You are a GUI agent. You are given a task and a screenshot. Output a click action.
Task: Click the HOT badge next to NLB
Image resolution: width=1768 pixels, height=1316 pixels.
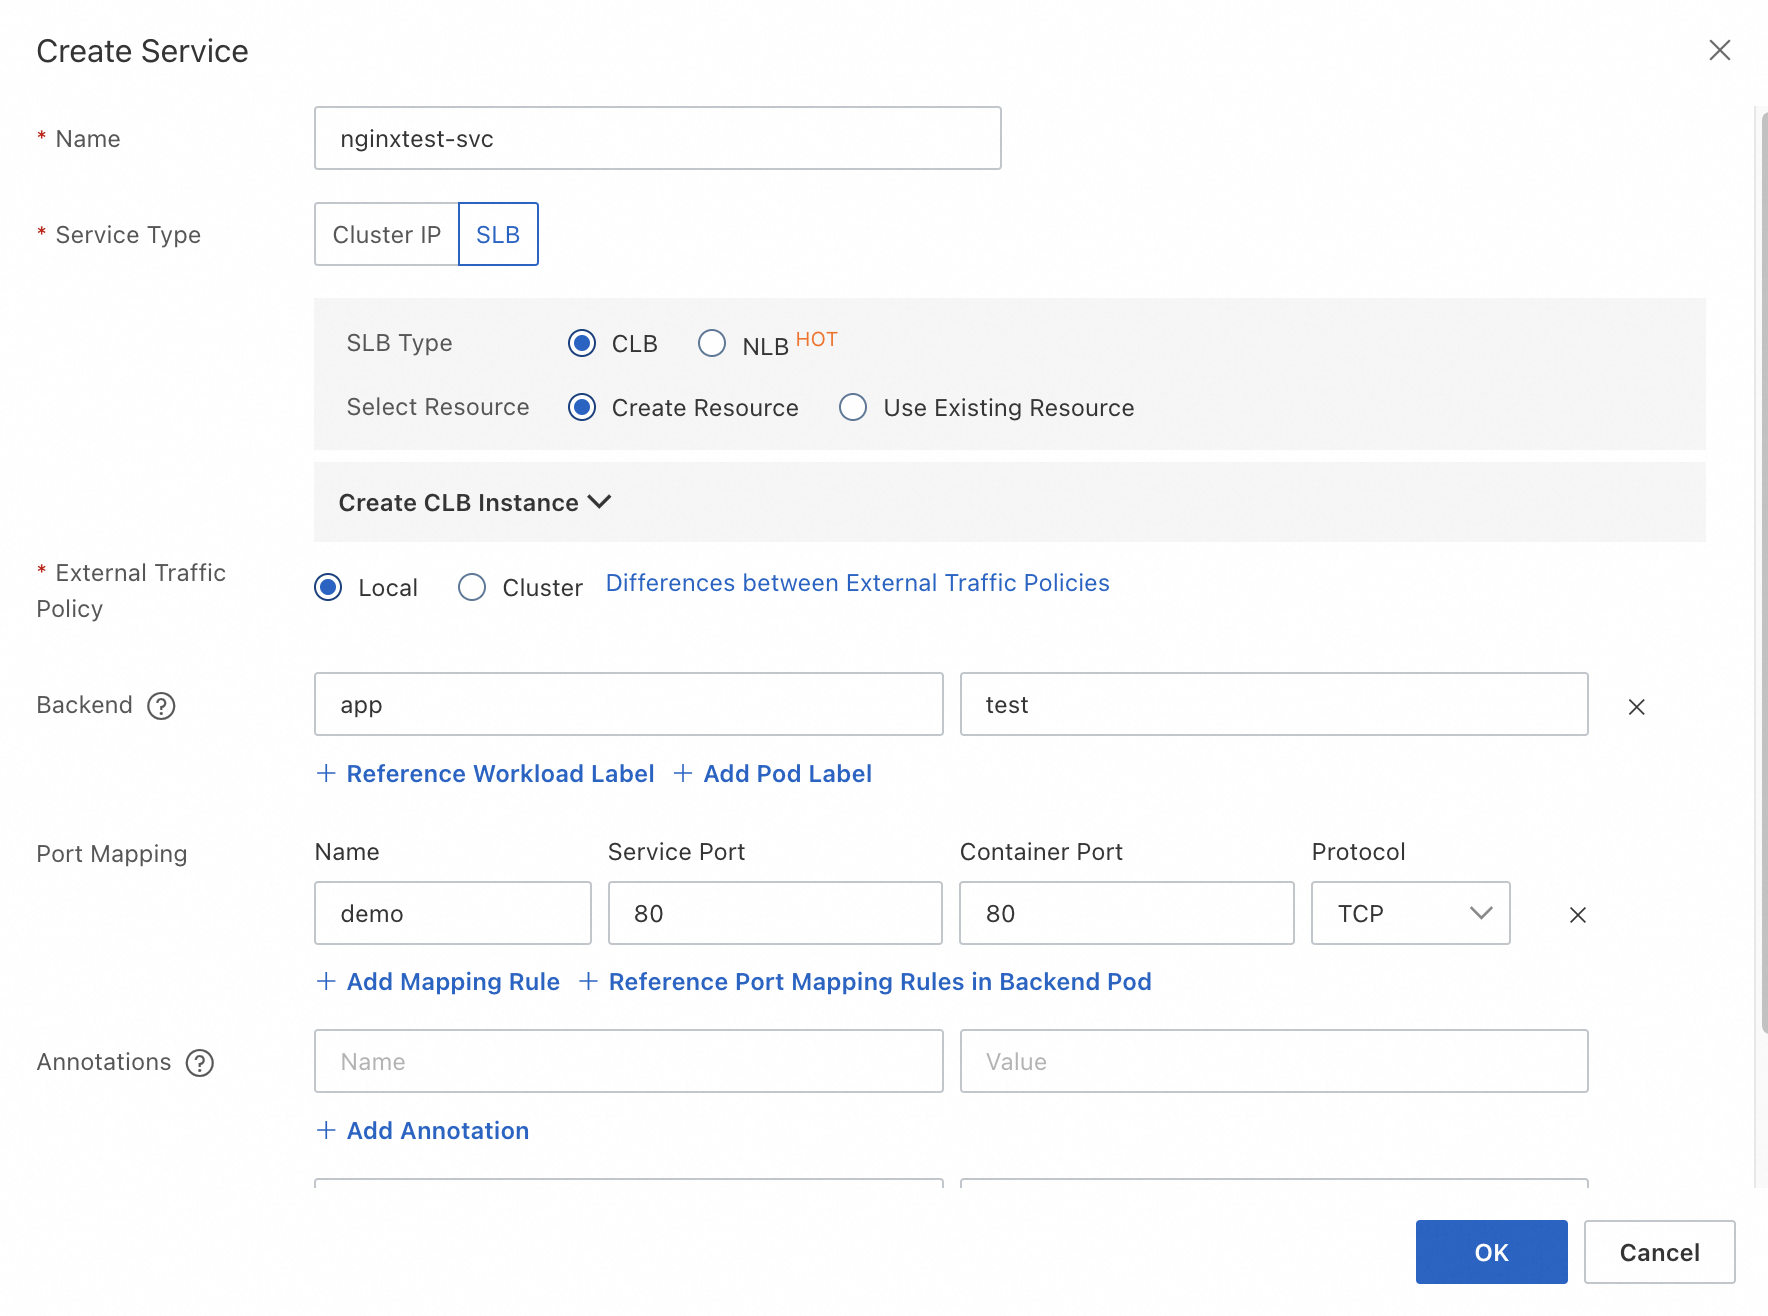coord(816,340)
